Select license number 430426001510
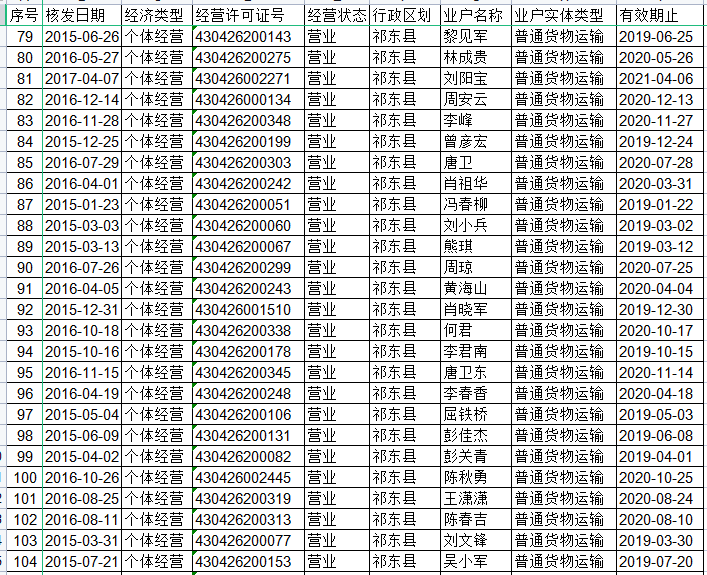This screenshot has height=575, width=707. 243,309
